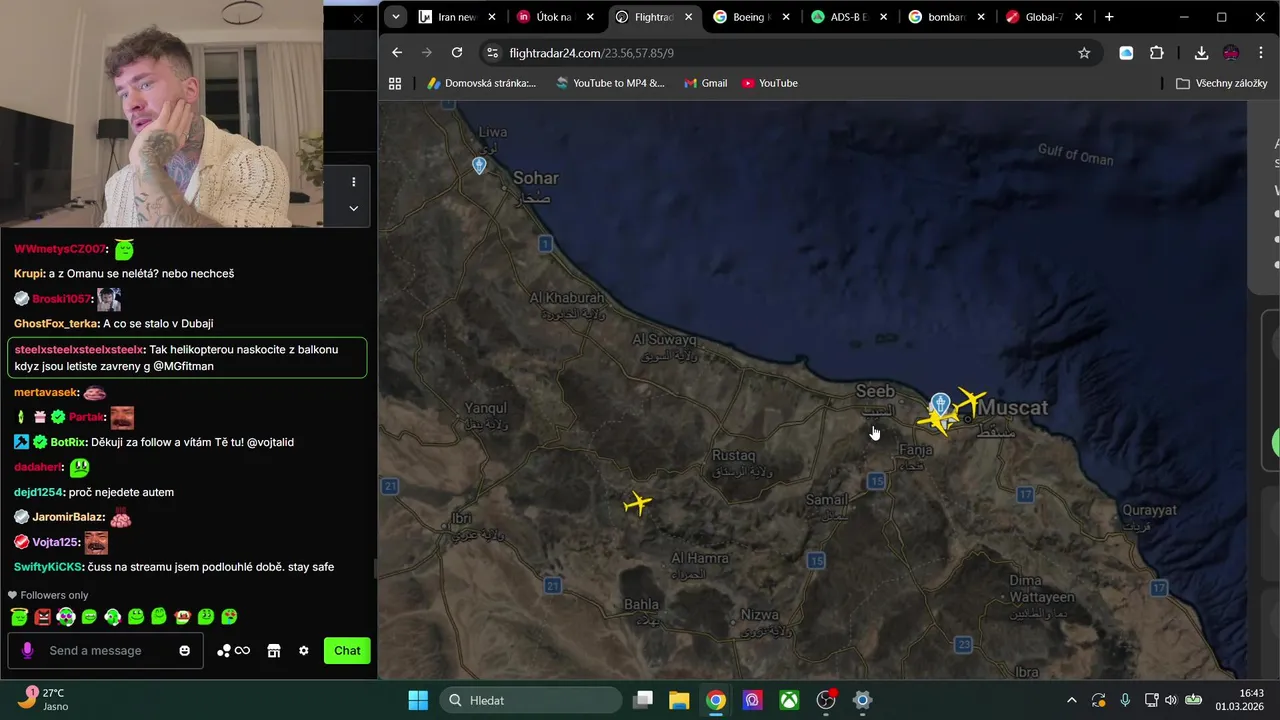The height and width of the screenshot is (720, 1280).
Task: Click username Krupi in chat
Action: click(x=28, y=274)
